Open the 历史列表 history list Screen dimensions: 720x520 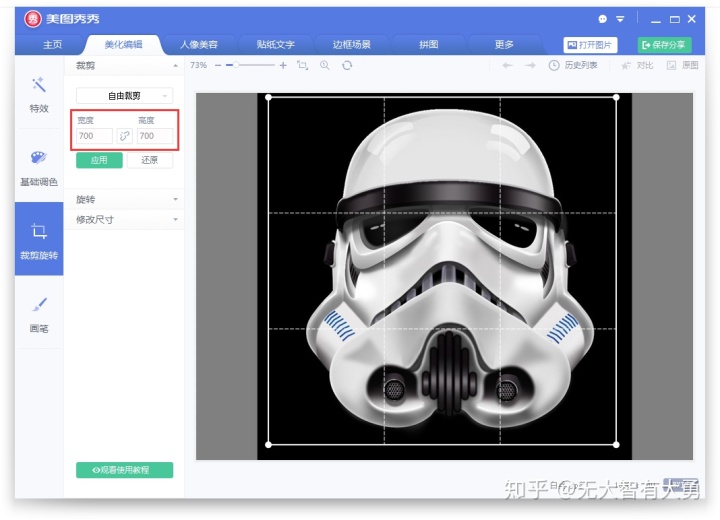tap(573, 66)
